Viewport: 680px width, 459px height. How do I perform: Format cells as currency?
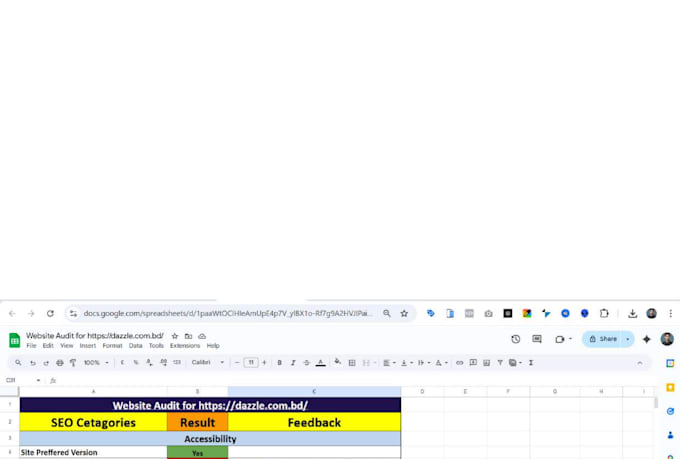[122, 363]
